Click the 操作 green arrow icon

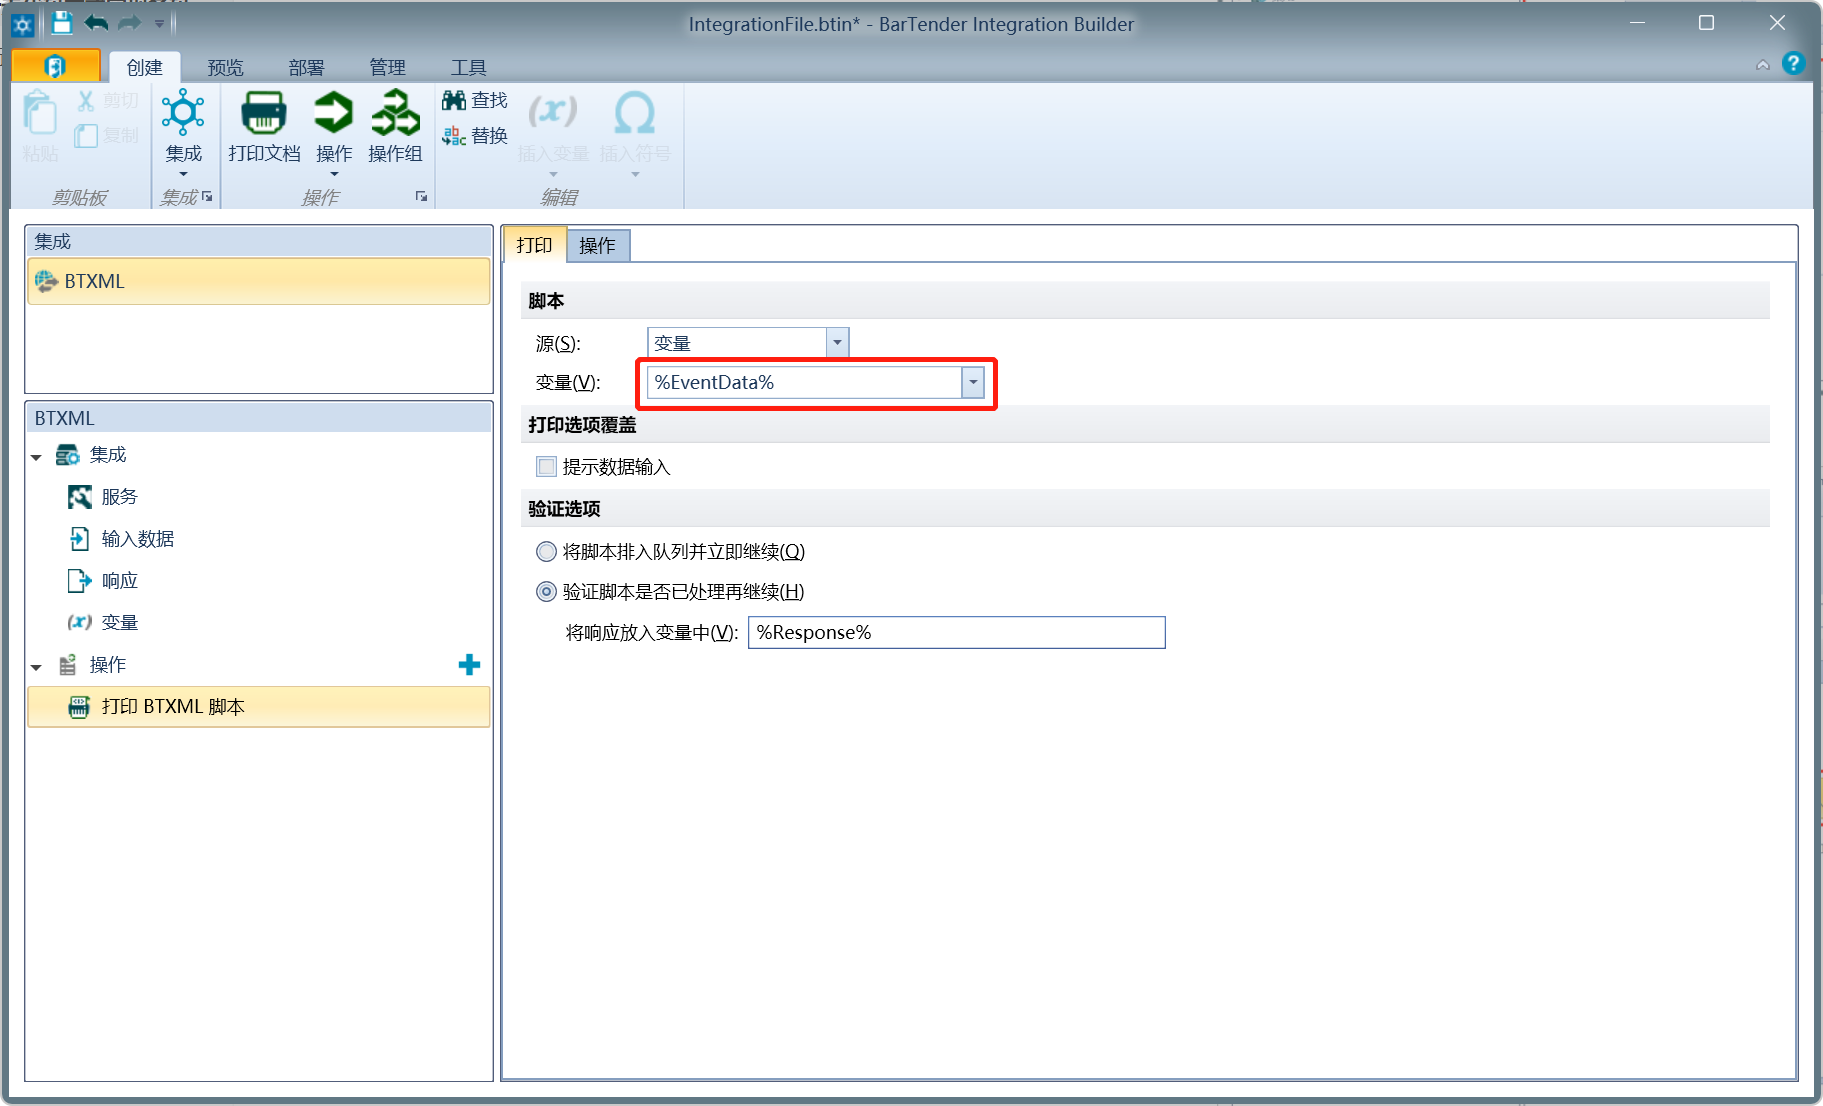[333, 114]
